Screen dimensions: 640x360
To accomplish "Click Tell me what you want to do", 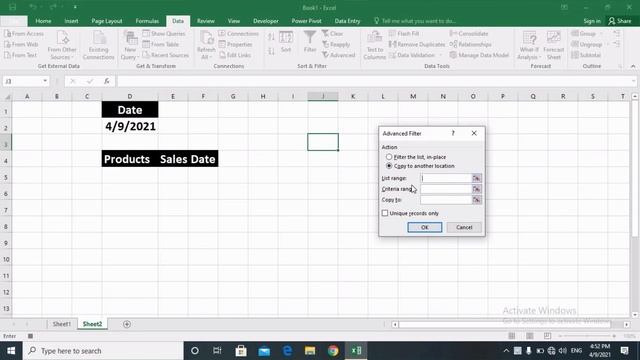I will [415, 21].
